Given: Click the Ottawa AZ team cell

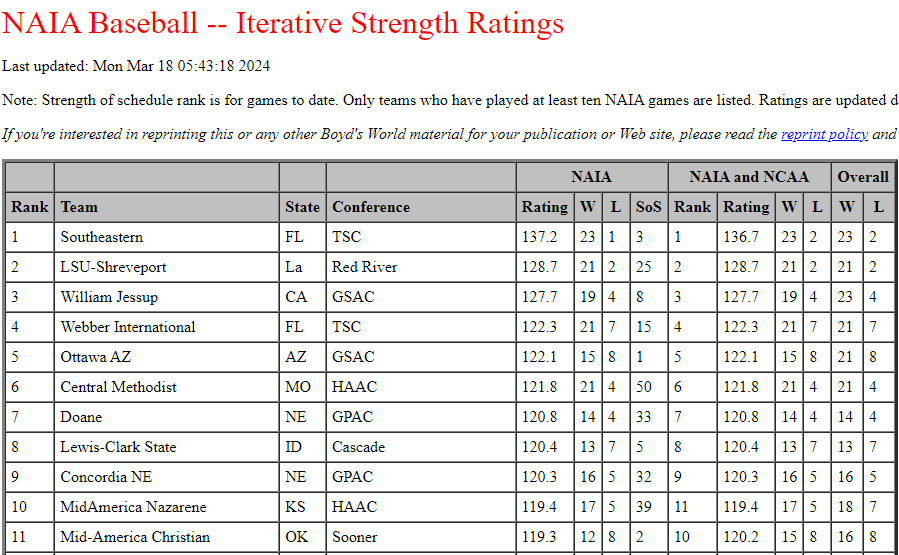Looking at the screenshot, I should (95, 357).
